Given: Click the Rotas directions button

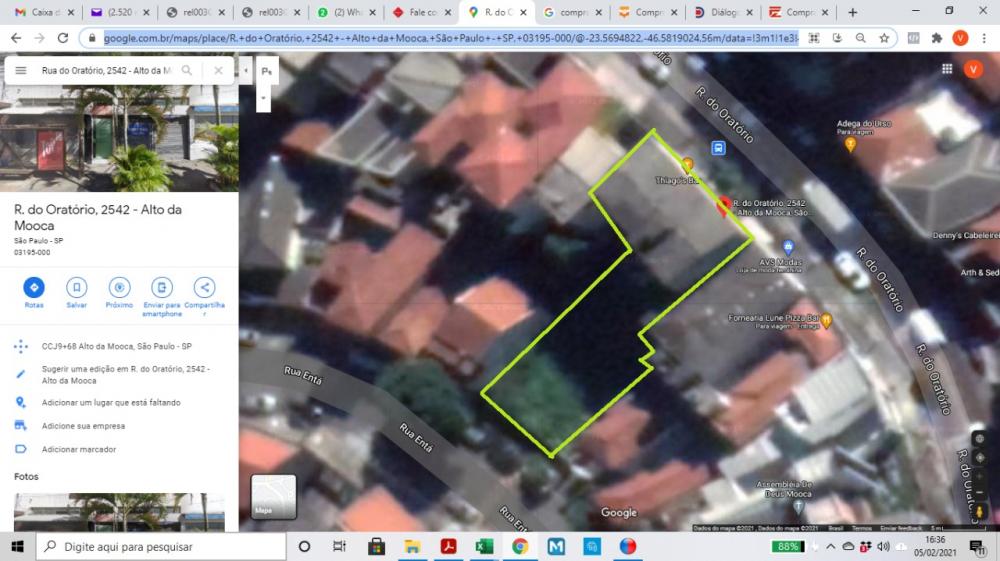Looking at the screenshot, I should (34, 288).
